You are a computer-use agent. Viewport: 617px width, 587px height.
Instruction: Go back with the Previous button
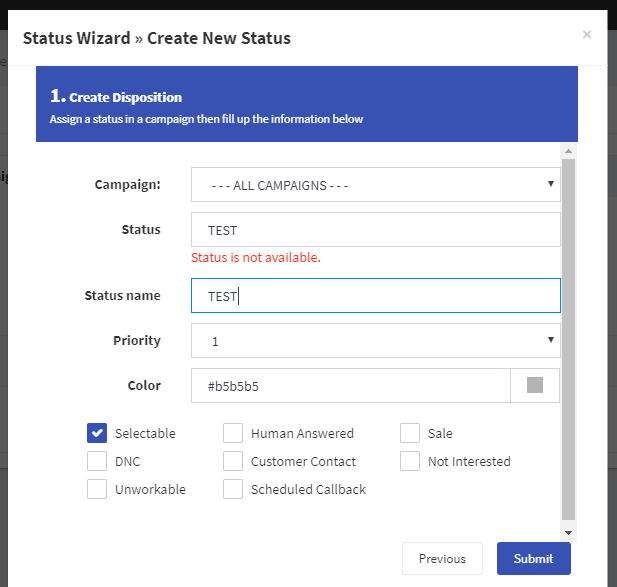click(442, 558)
